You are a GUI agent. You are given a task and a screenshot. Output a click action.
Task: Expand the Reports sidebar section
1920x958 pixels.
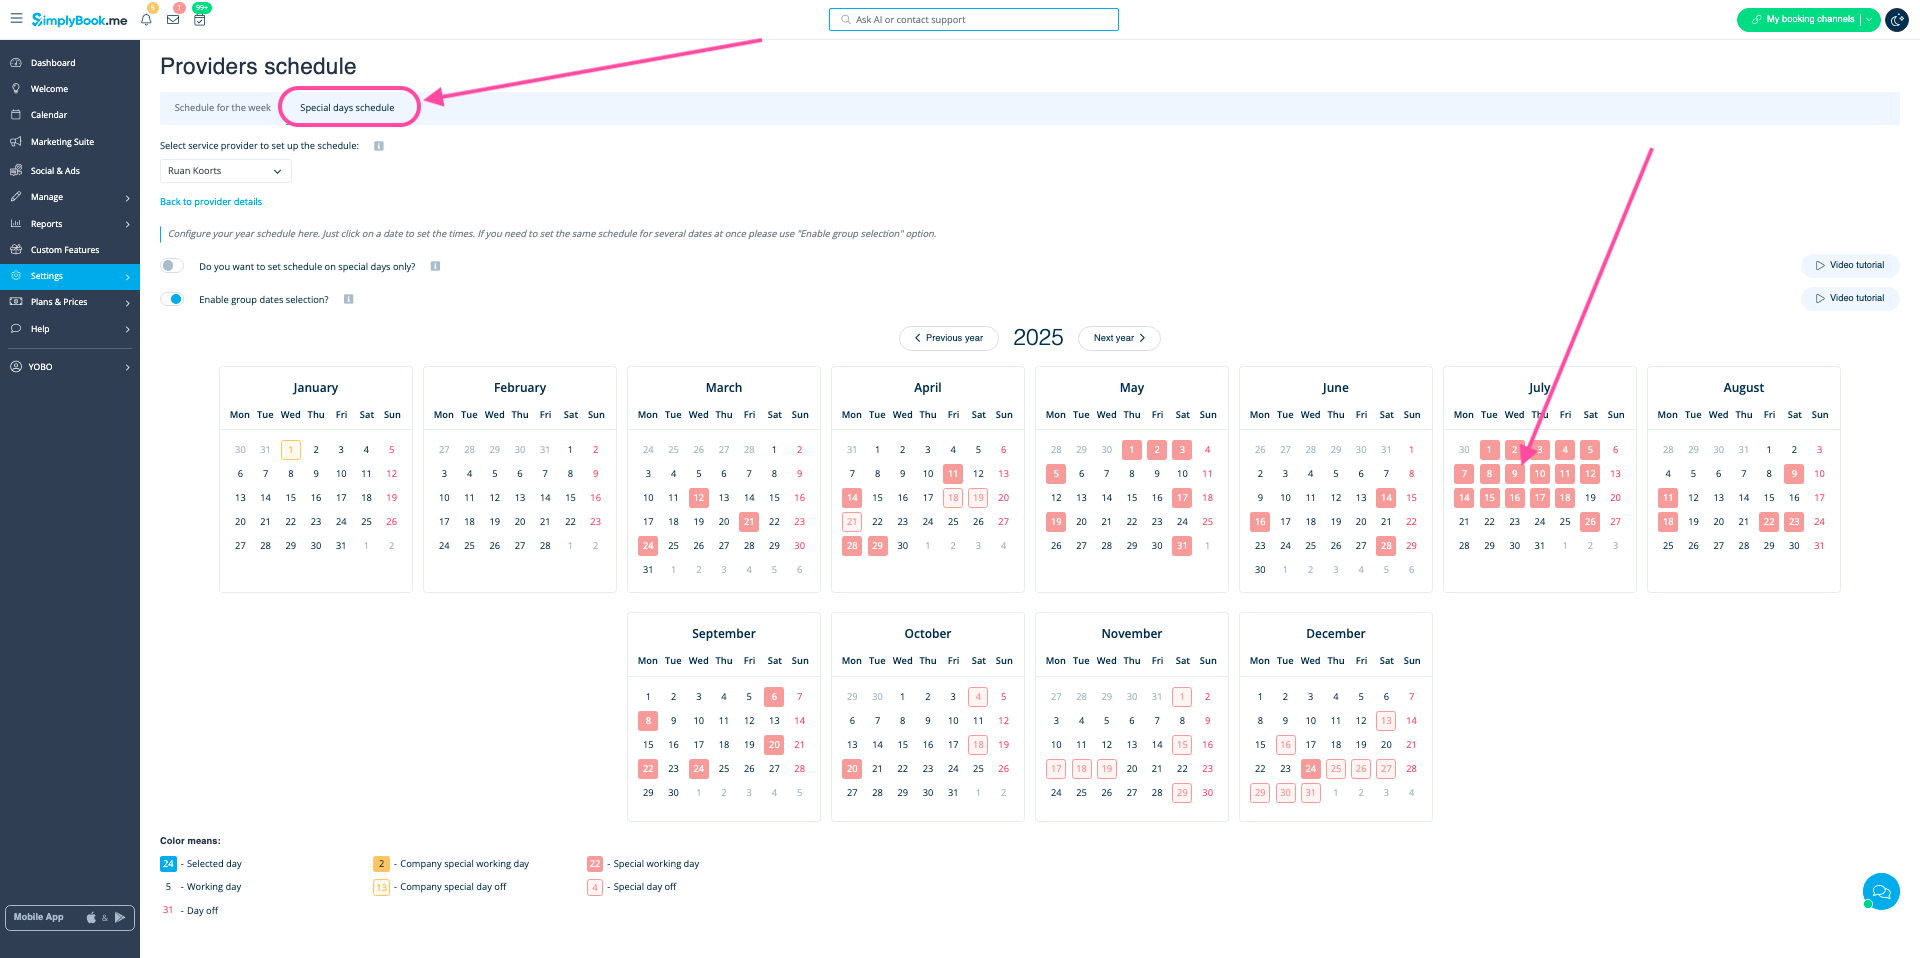70,224
